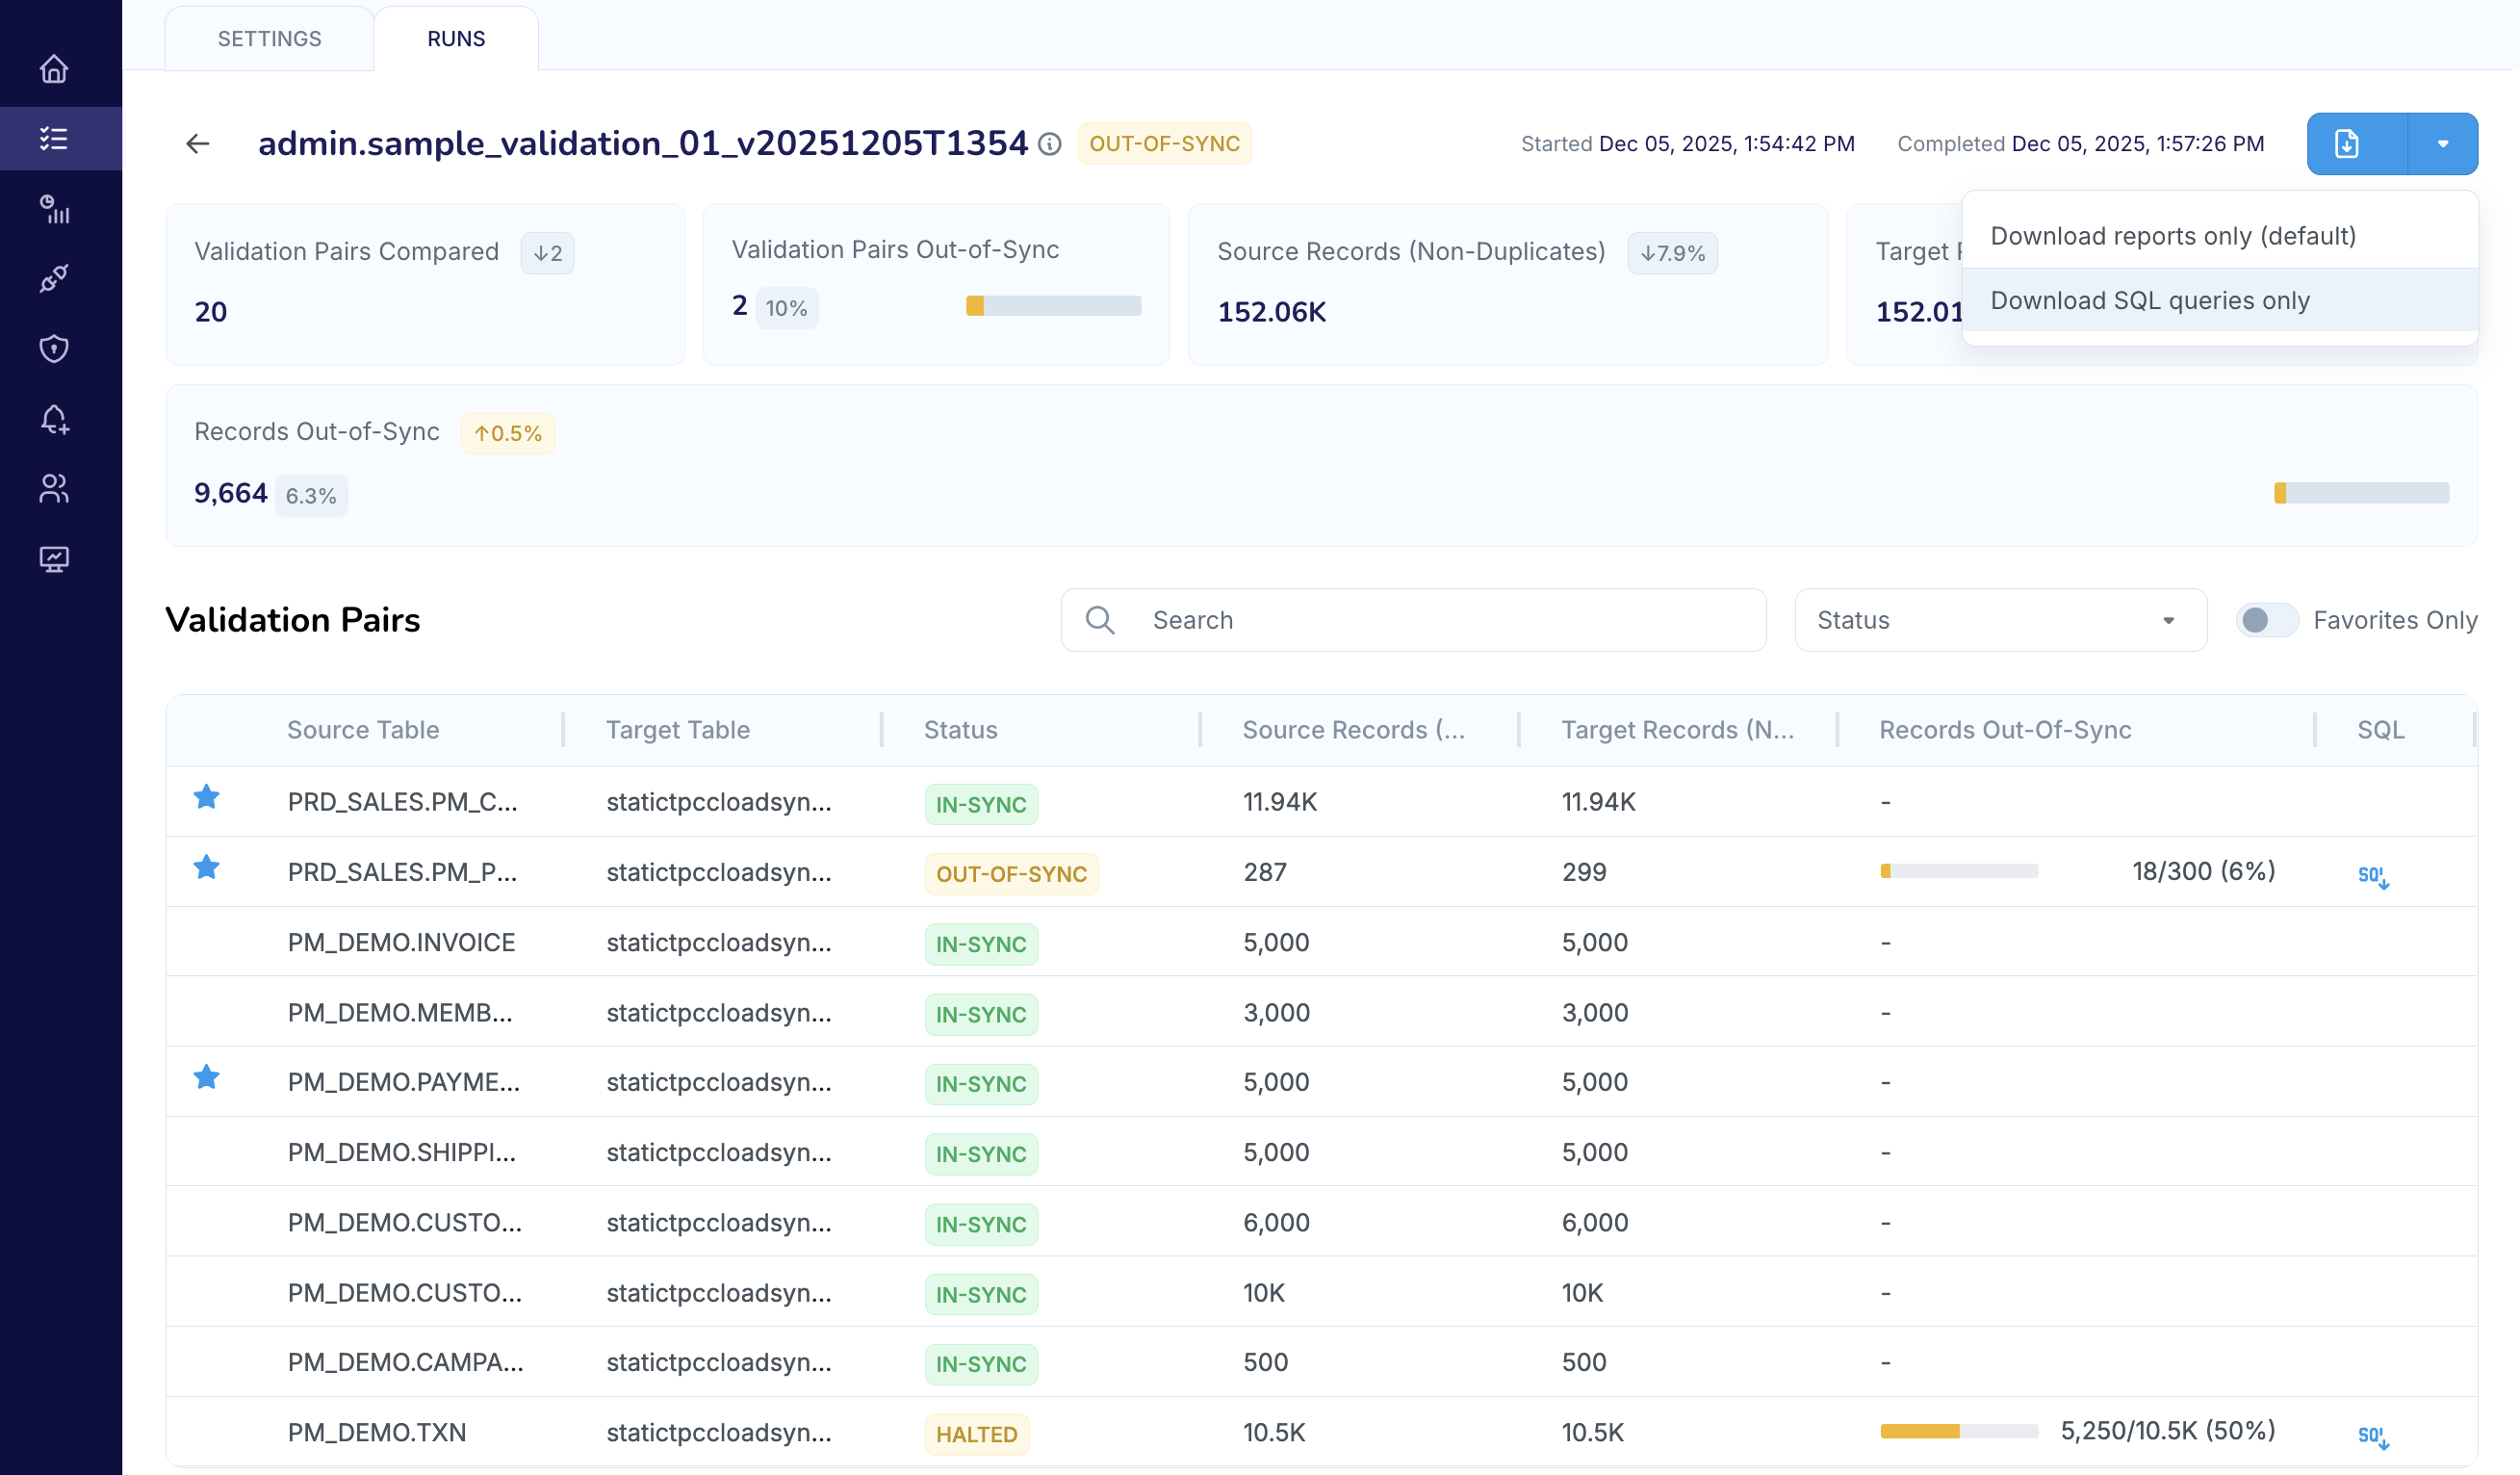This screenshot has width=2520, height=1475.
Task: Open the alerts bell icon in sidebar
Action: click(x=54, y=419)
